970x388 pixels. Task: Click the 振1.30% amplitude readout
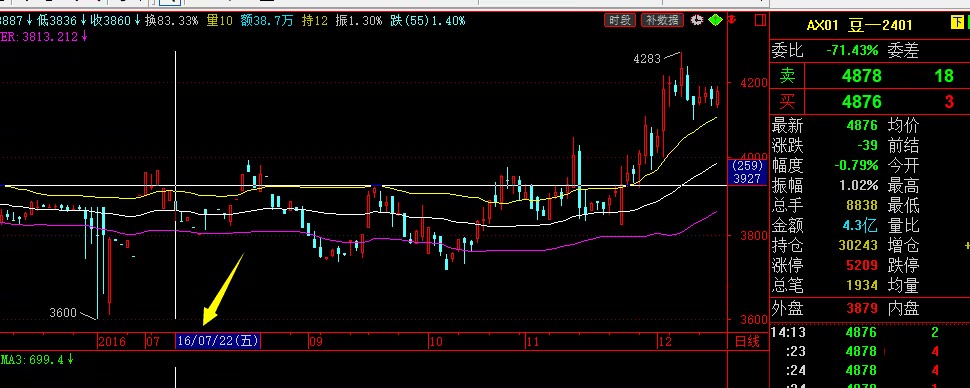pyautogui.click(x=359, y=20)
